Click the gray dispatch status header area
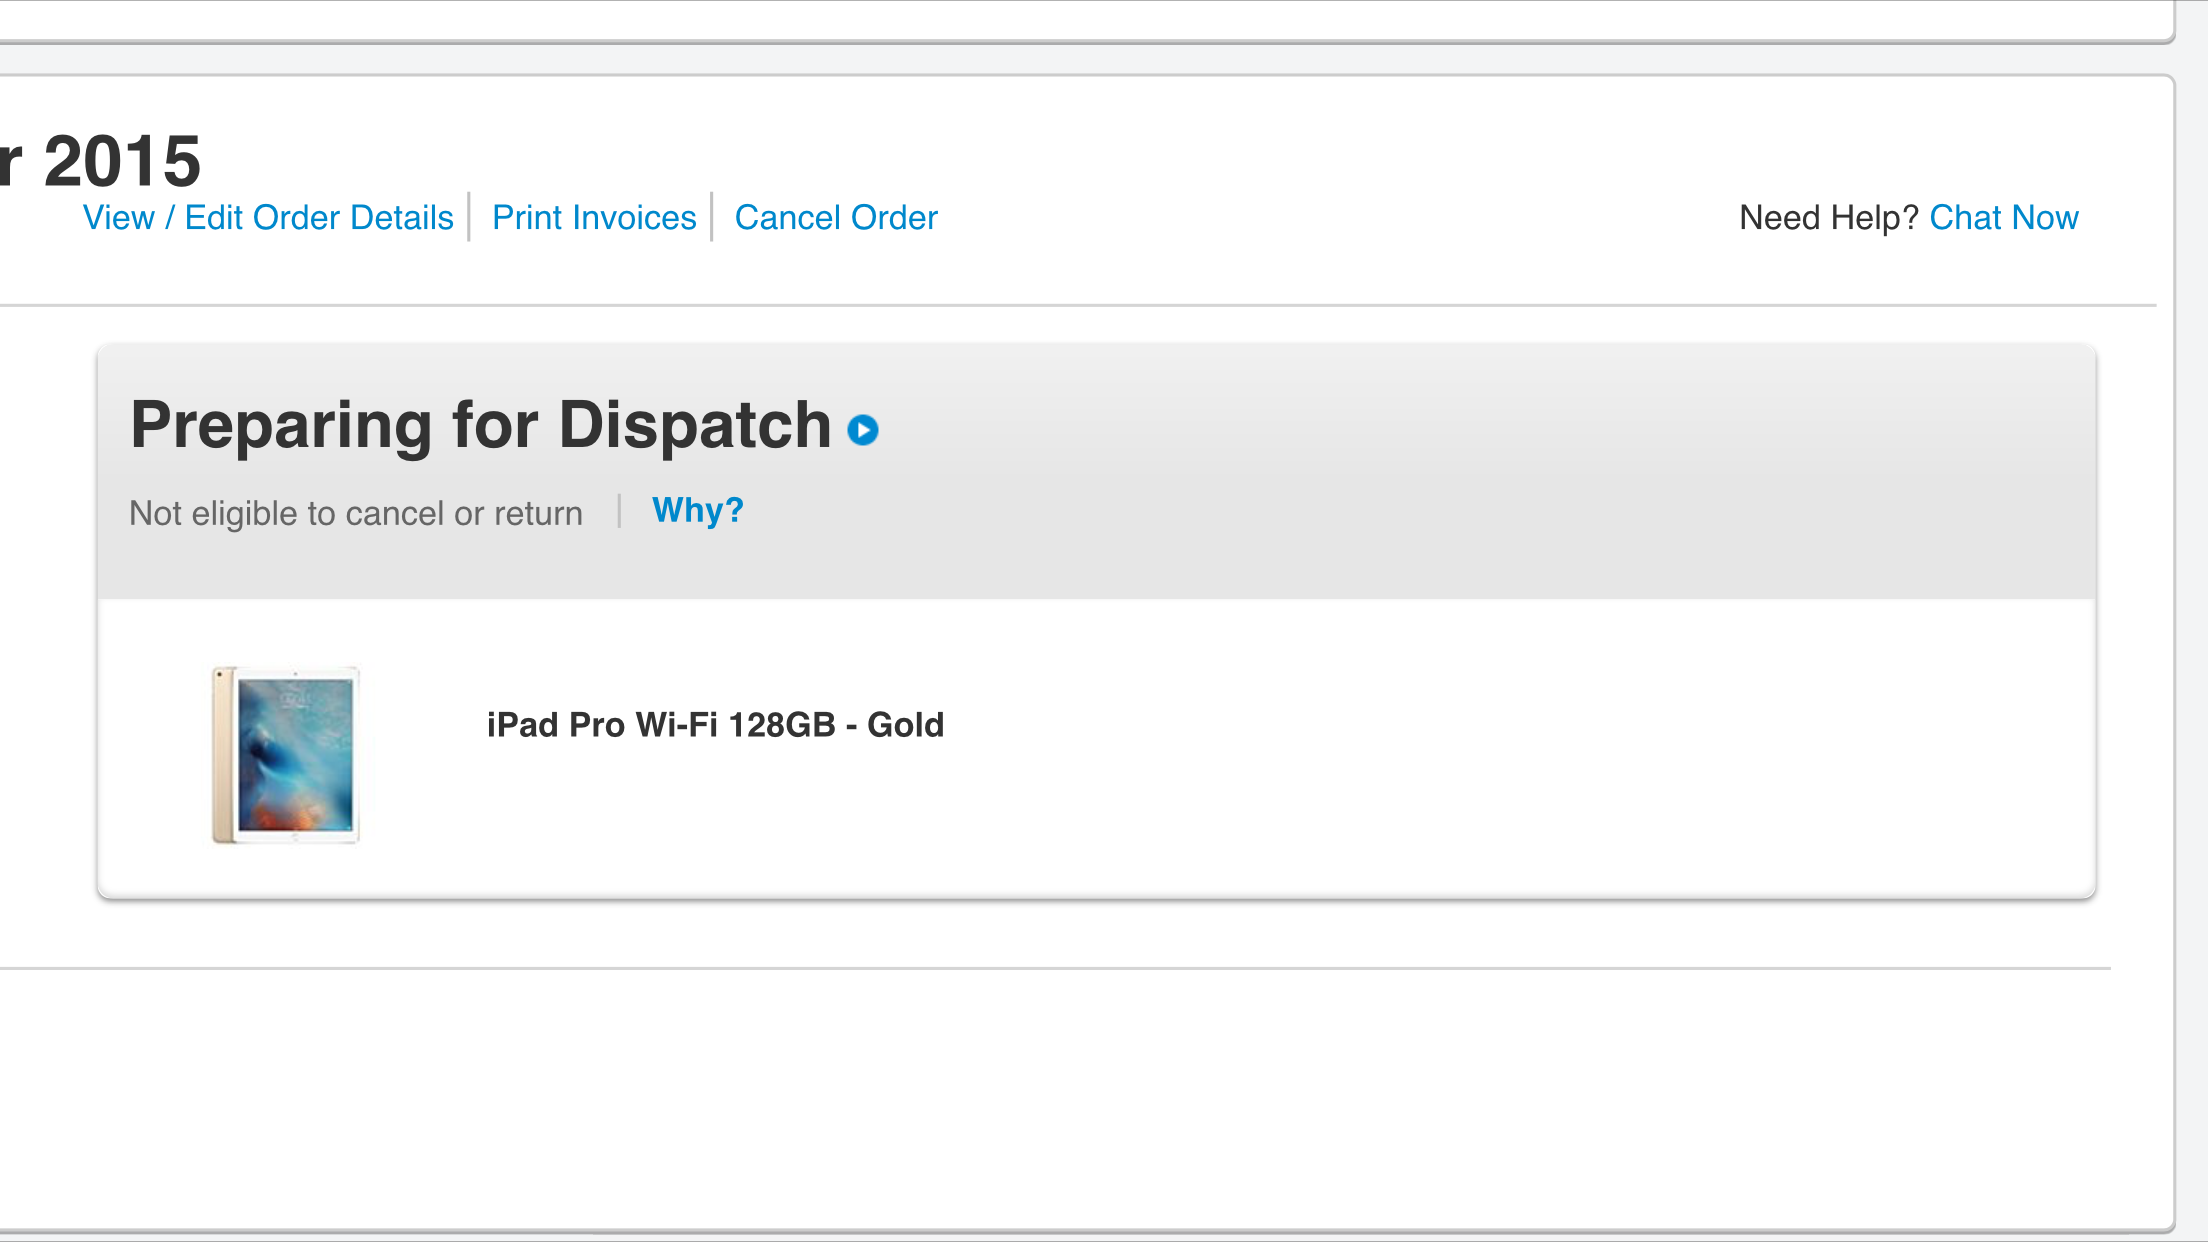 click(x=1096, y=472)
